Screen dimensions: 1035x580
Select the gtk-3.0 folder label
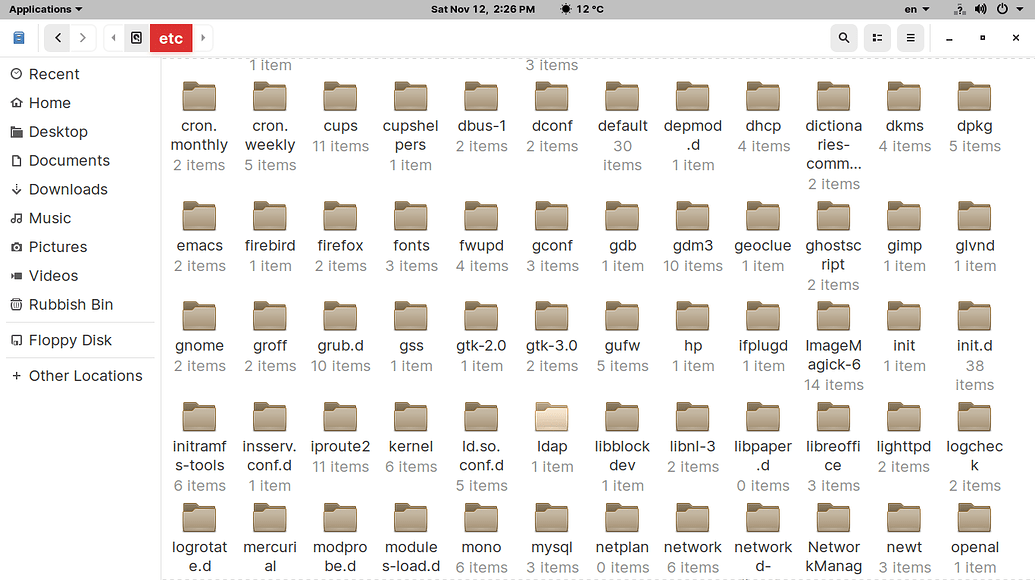(552, 346)
